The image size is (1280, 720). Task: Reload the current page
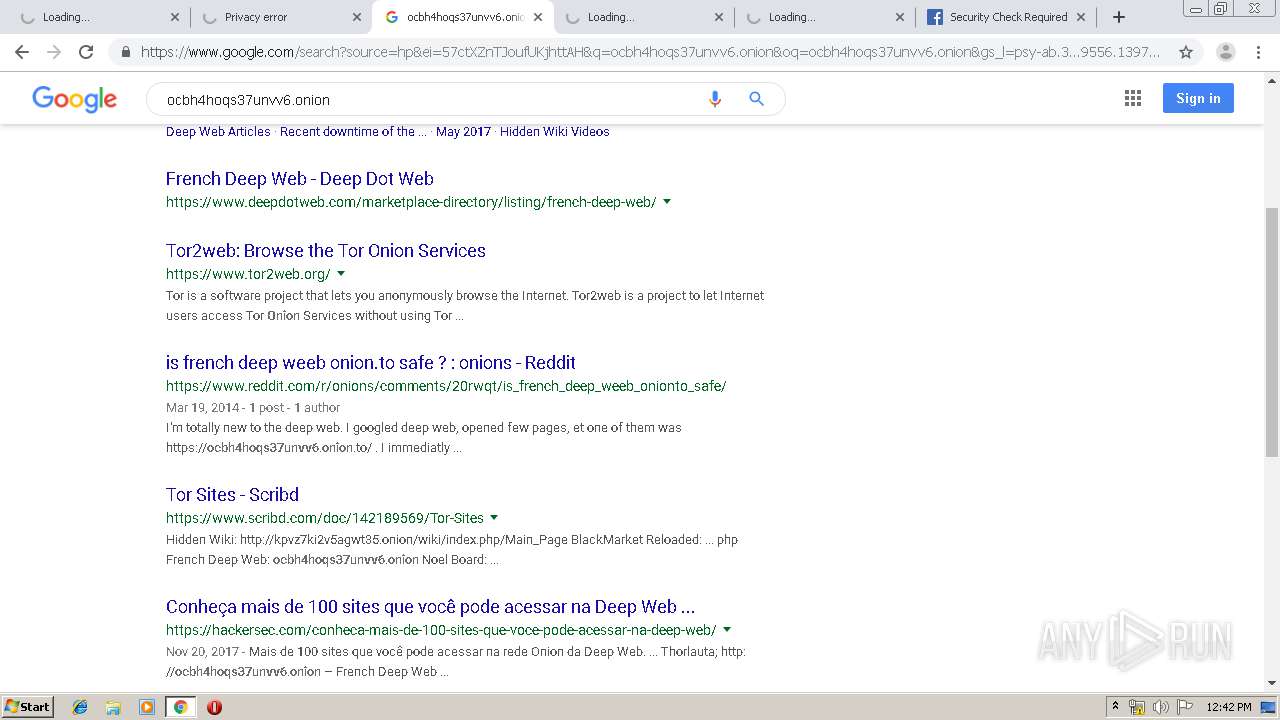pos(86,52)
